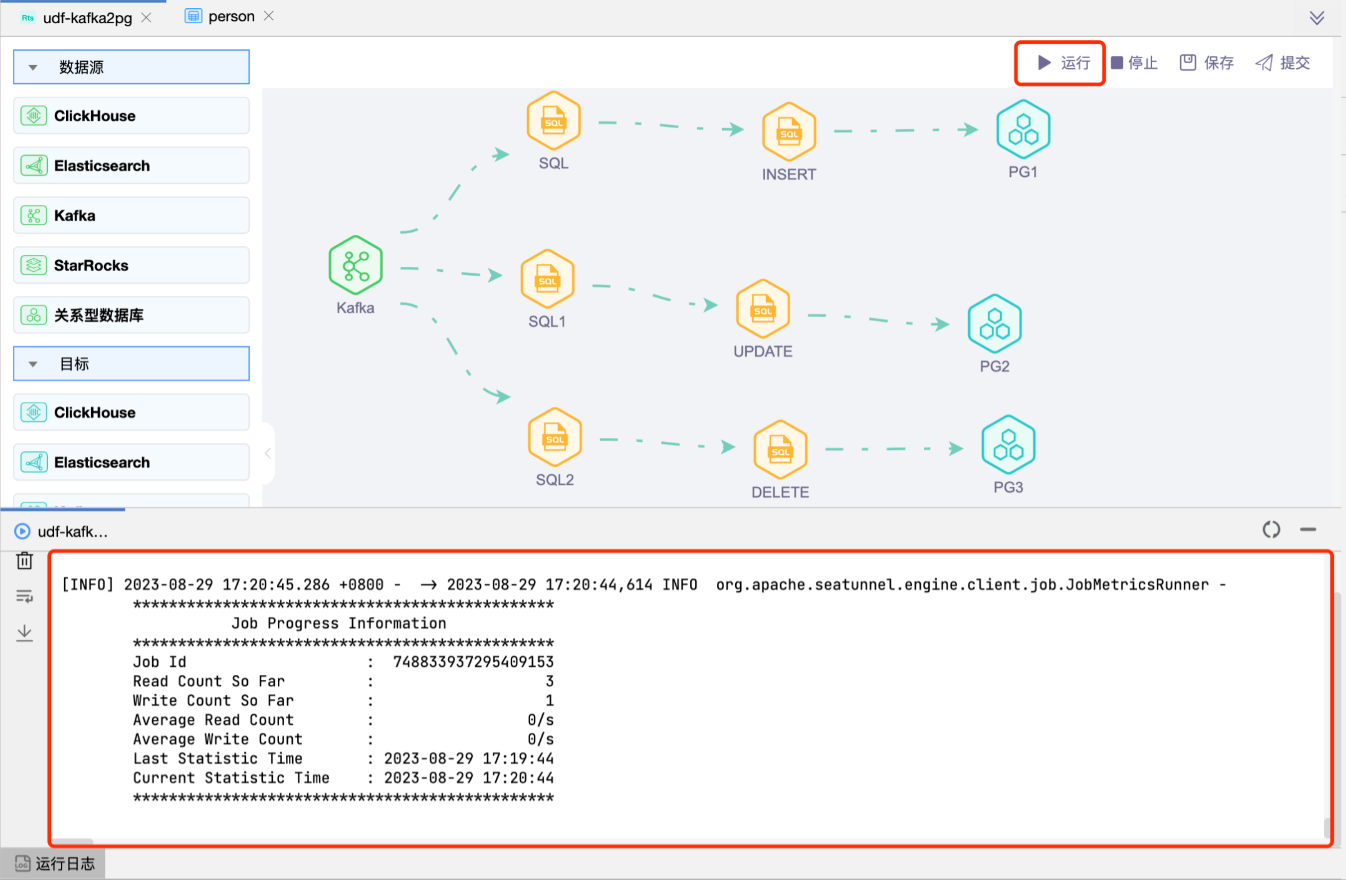Minimize the log panel with the dash icon
The height and width of the screenshot is (880, 1346).
(1307, 530)
